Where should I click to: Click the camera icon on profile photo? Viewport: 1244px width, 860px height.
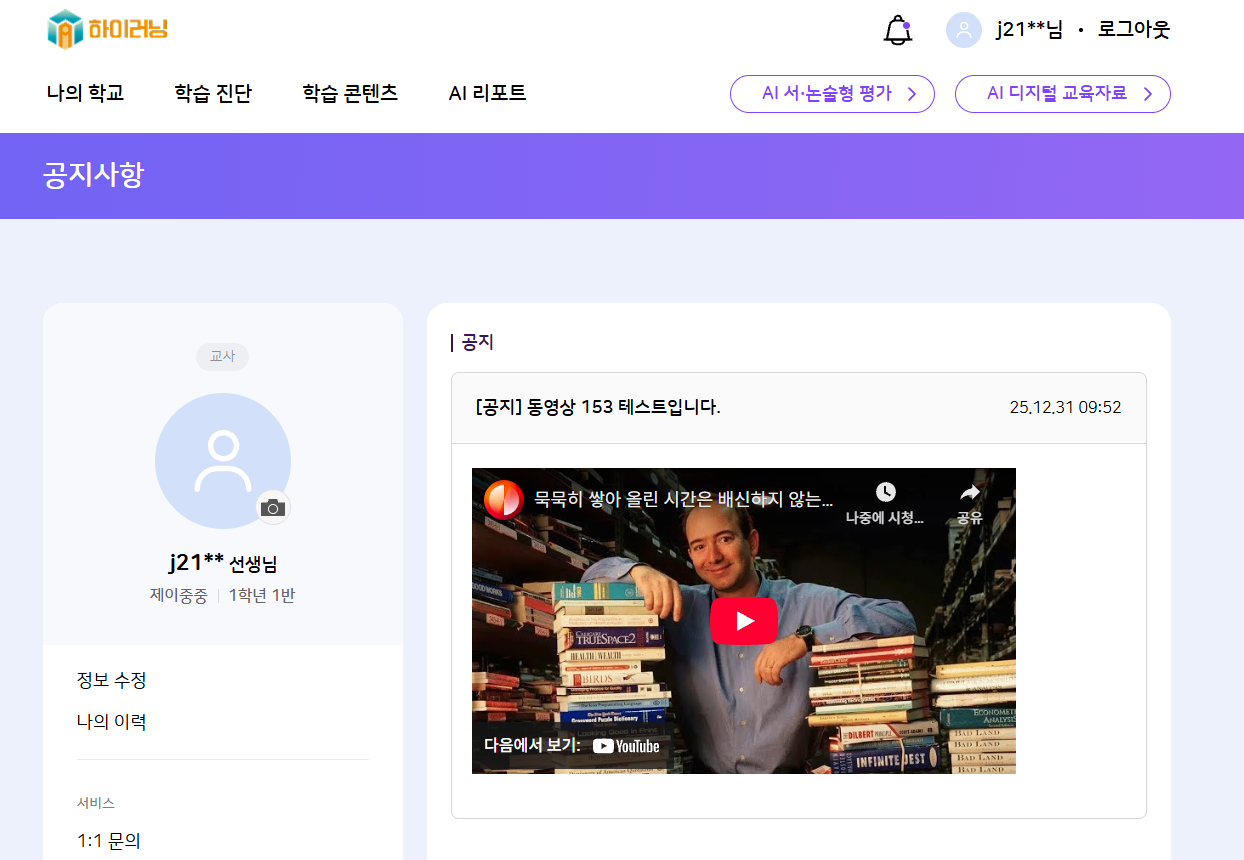(x=273, y=508)
